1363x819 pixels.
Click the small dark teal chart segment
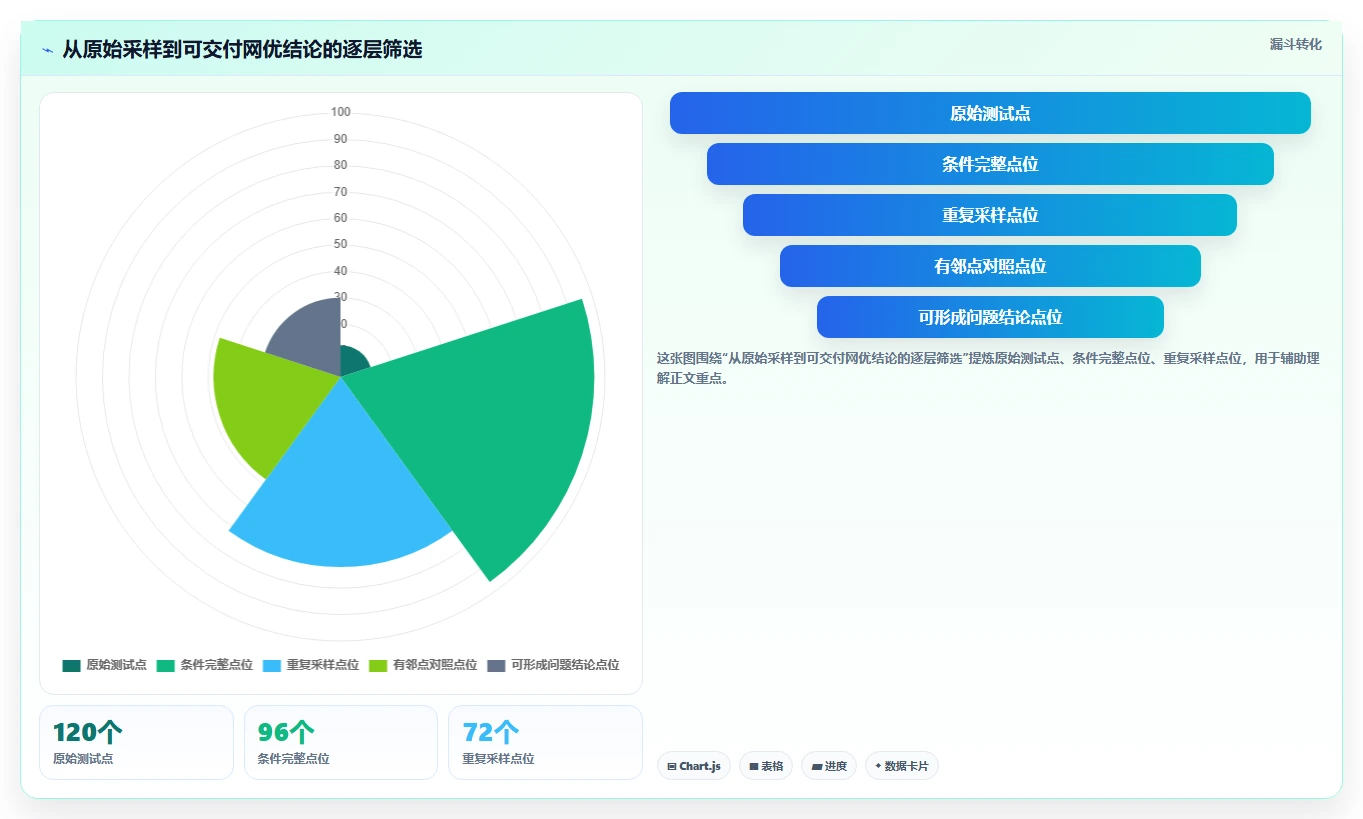352,362
